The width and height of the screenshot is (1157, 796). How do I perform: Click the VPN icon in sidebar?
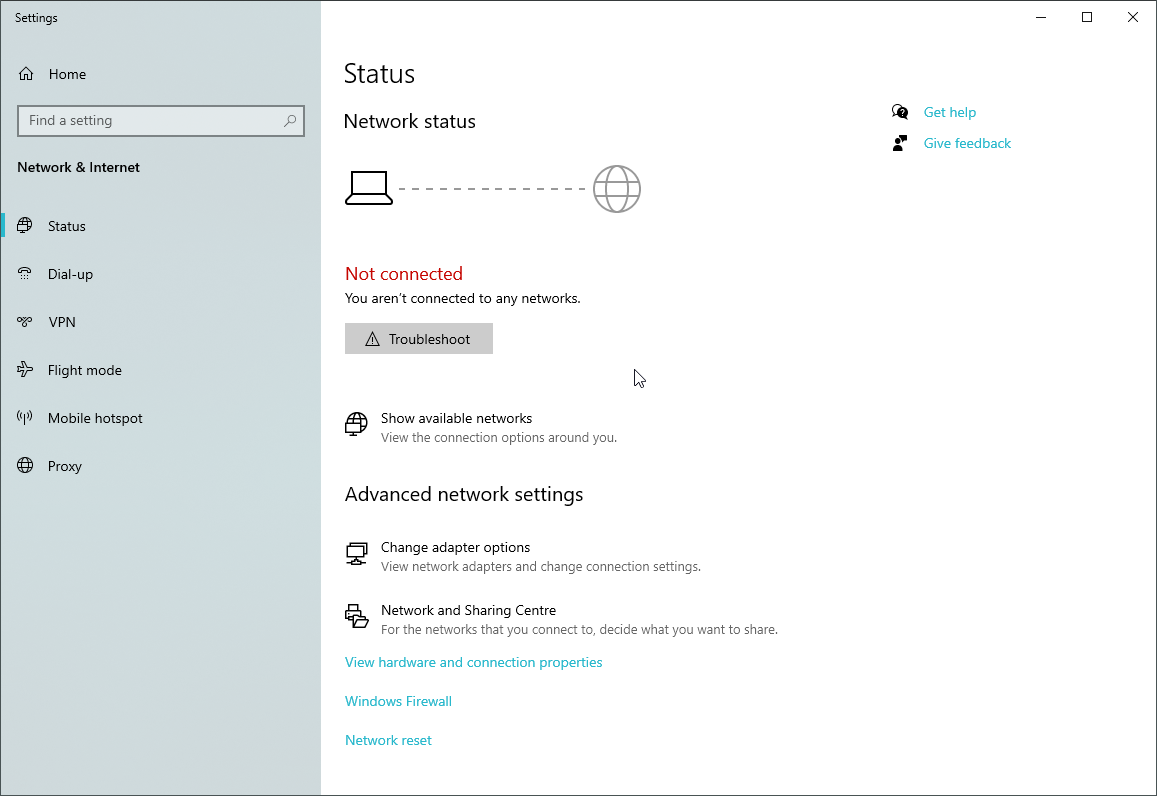click(25, 321)
